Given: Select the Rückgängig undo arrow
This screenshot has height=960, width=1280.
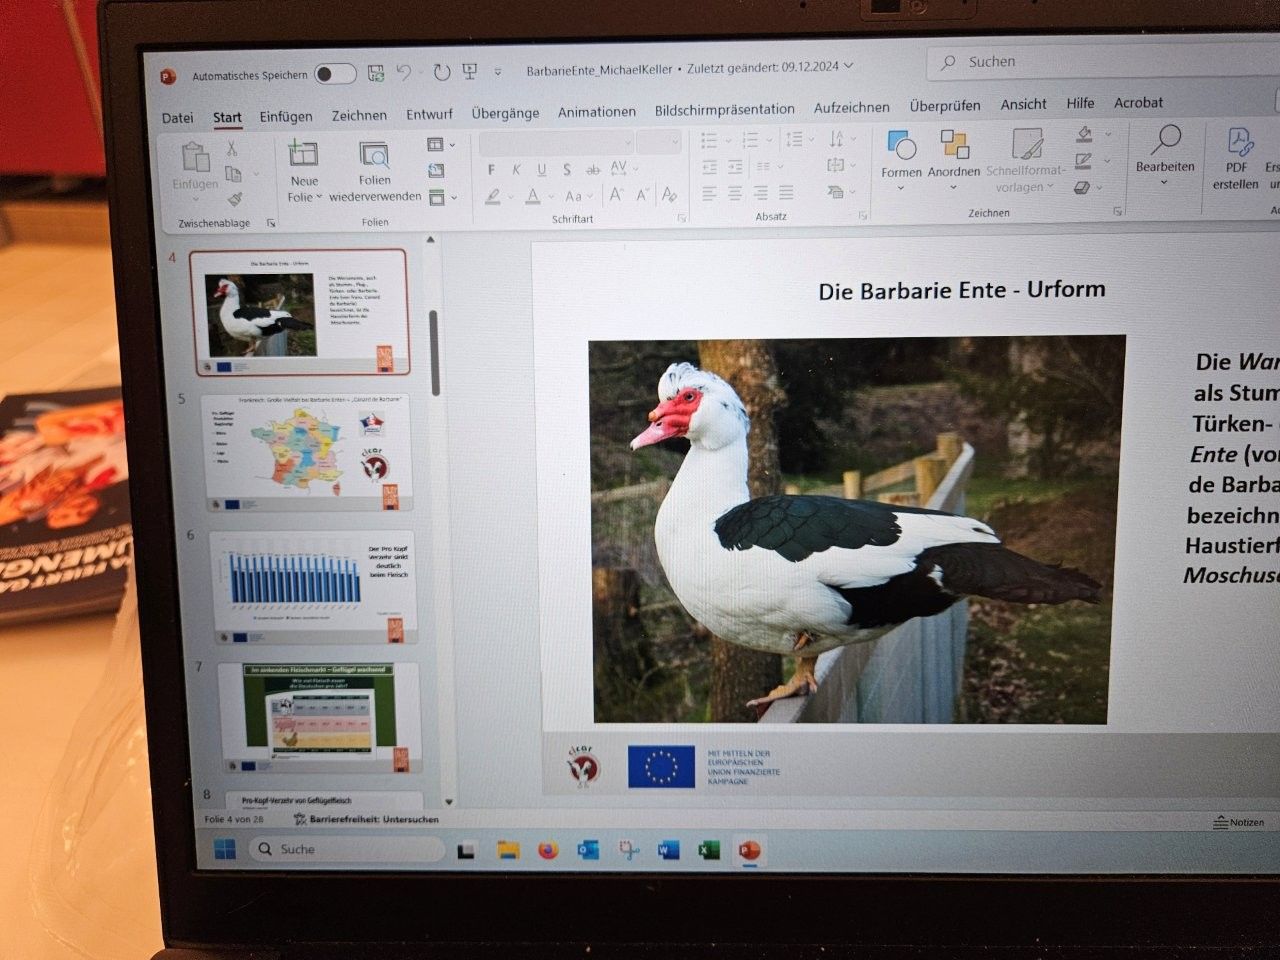Looking at the screenshot, I should (x=404, y=70).
